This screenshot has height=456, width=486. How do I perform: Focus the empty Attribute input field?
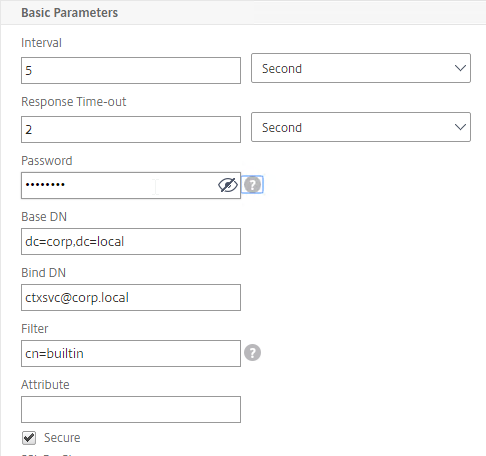click(131, 409)
